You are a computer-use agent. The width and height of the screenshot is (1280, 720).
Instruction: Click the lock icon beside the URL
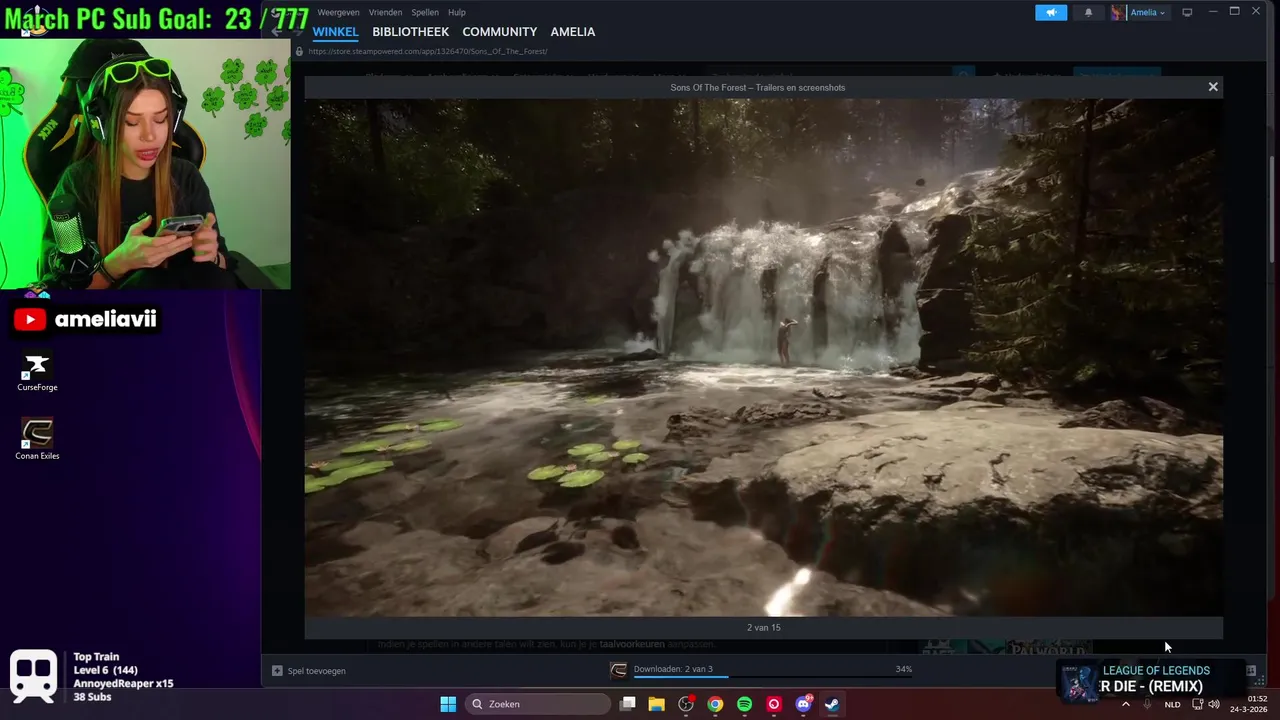click(299, 51)
